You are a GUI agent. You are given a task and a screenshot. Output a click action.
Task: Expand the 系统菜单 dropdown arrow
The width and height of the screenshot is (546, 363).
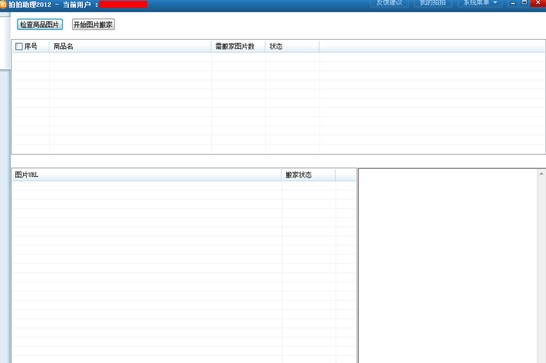click(x=495, y=3)
